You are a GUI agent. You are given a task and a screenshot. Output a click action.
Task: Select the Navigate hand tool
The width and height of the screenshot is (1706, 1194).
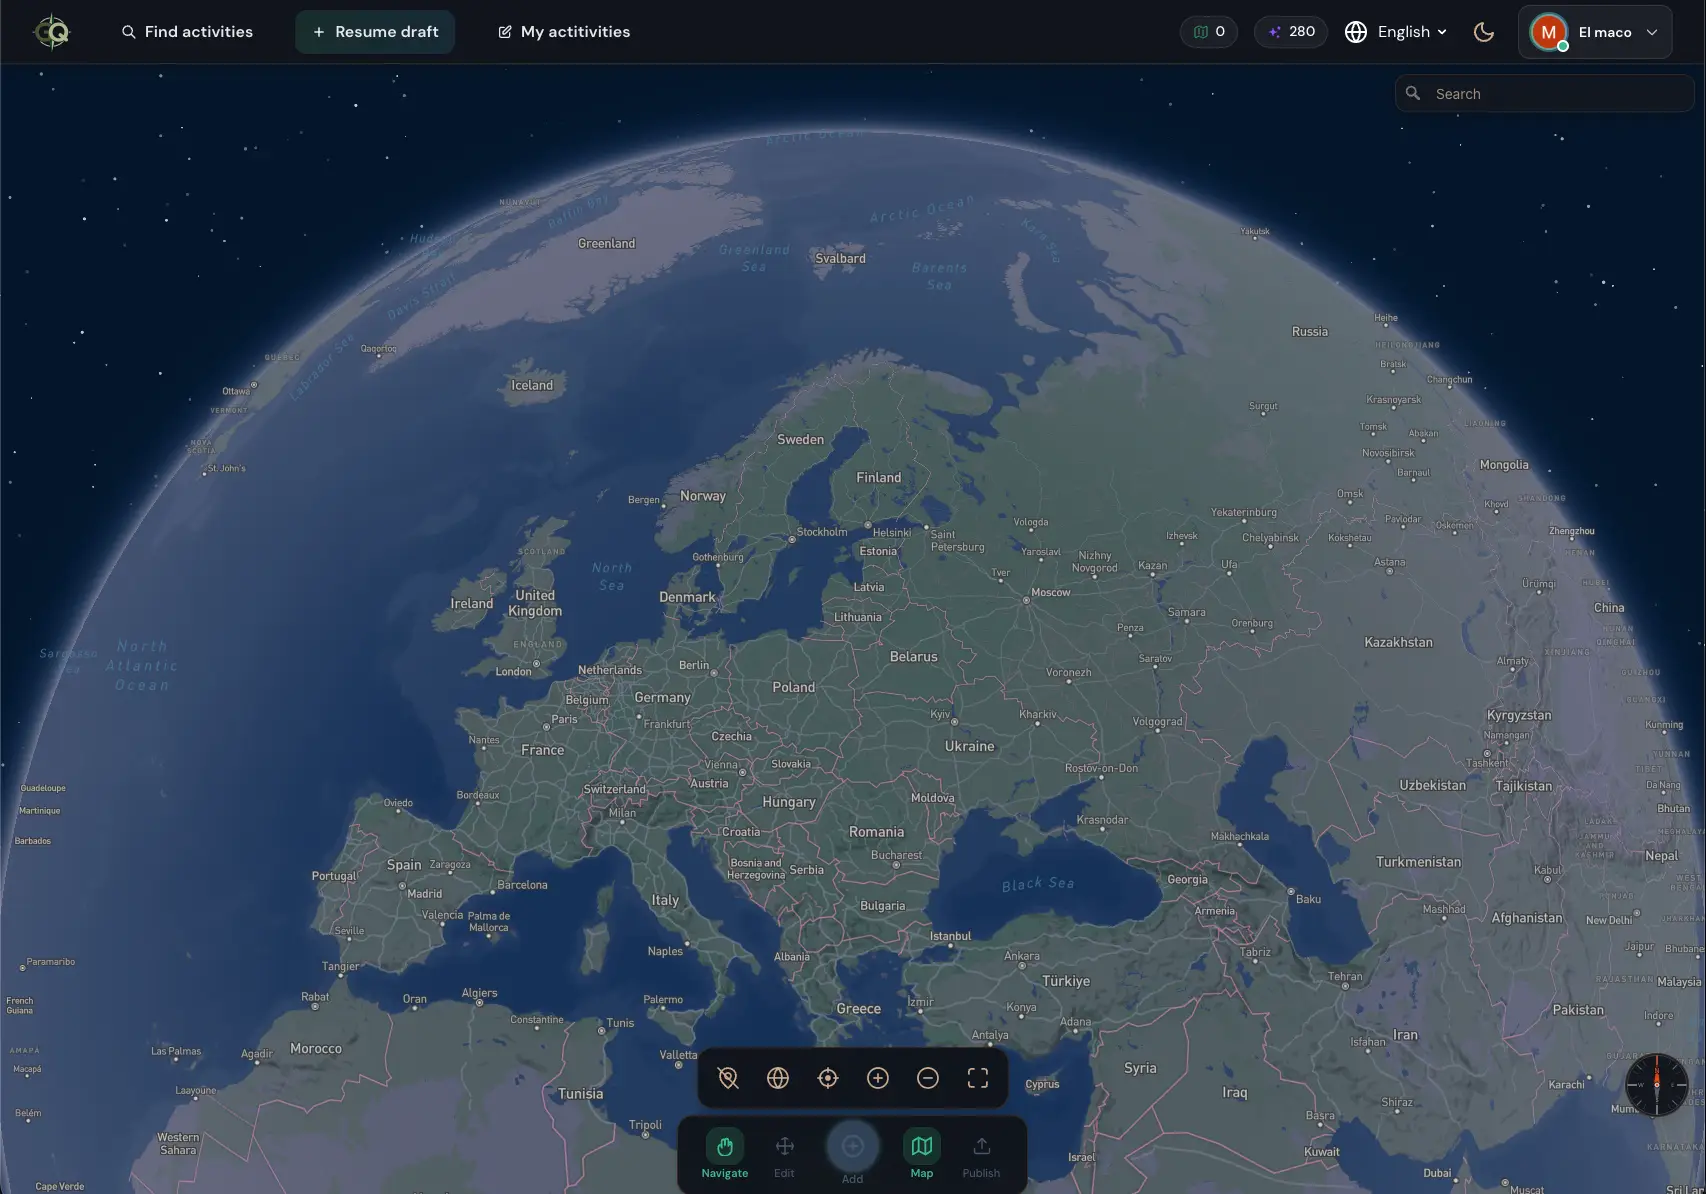coord(725,1154)
